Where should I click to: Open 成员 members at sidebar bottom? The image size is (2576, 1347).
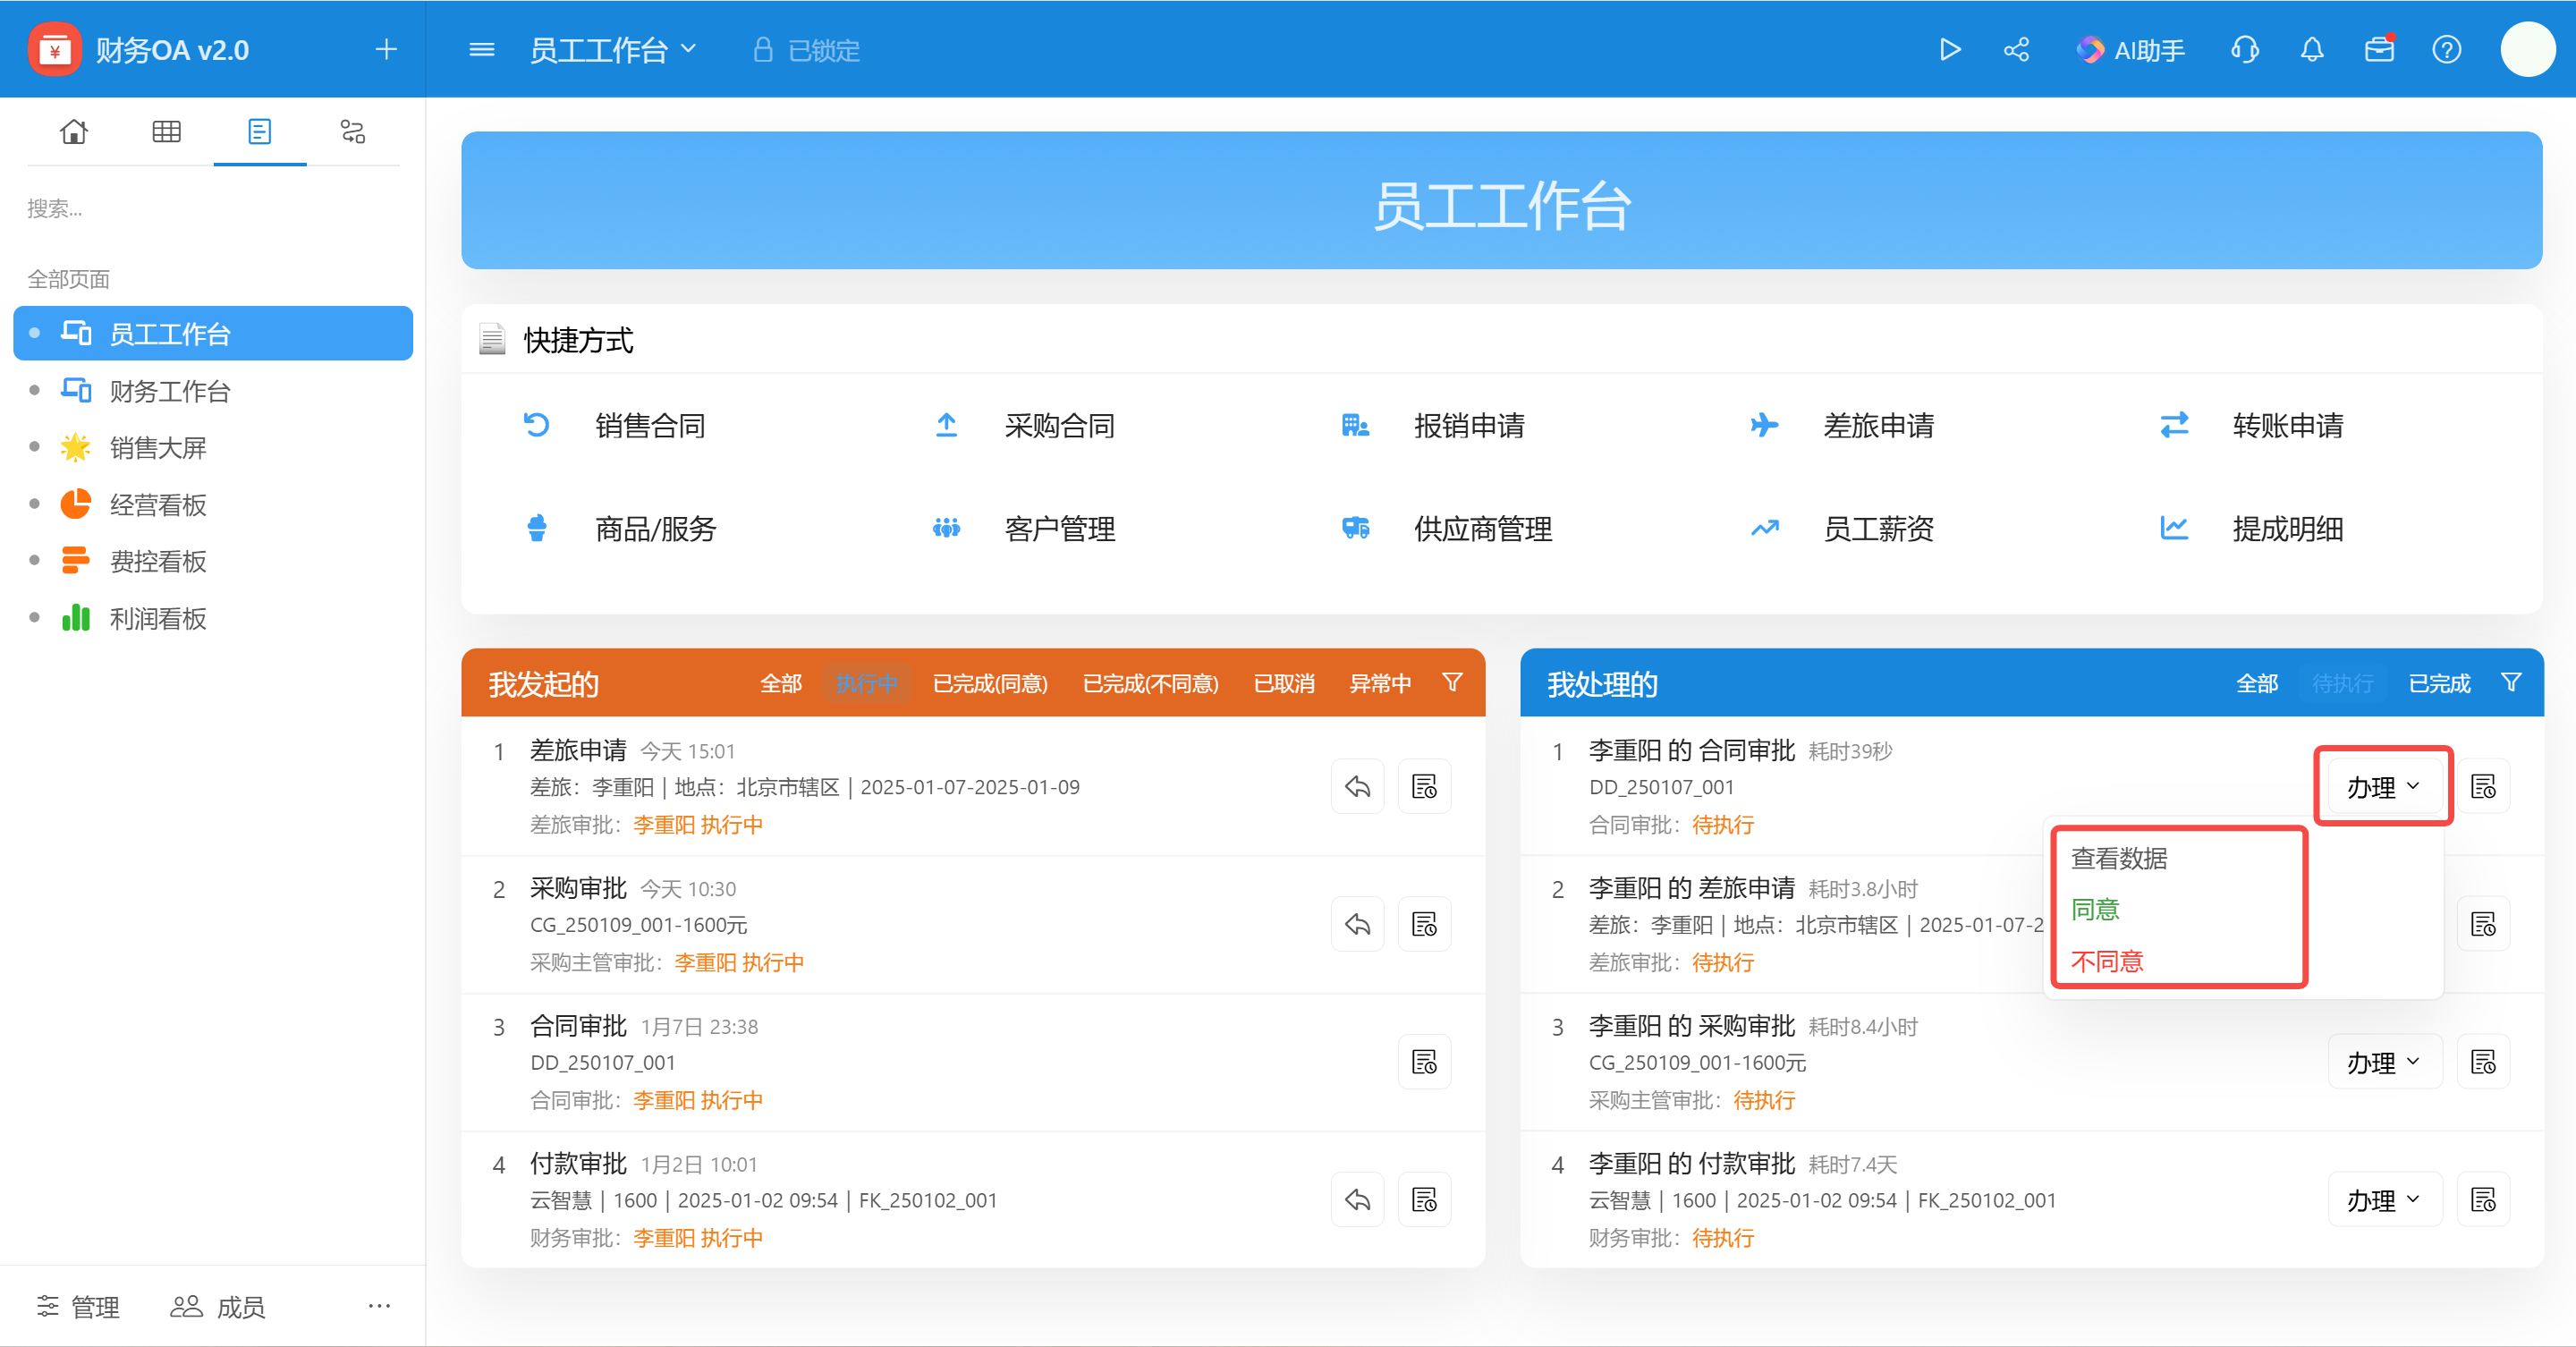point(218,1307)
